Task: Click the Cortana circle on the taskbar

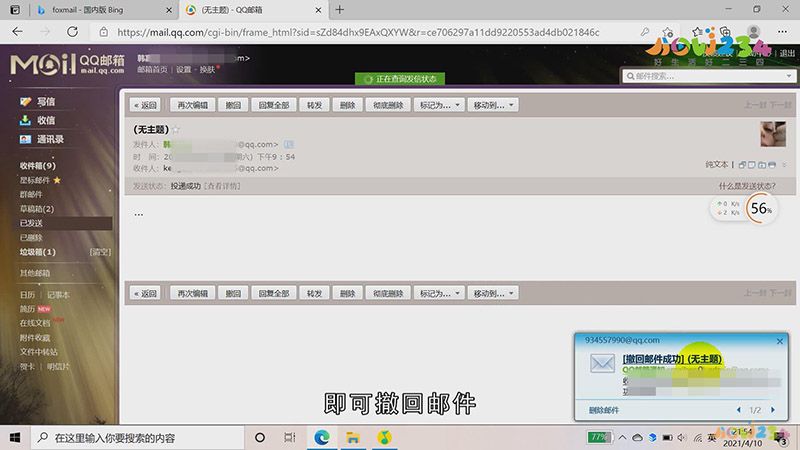Action: pos(260,438)
